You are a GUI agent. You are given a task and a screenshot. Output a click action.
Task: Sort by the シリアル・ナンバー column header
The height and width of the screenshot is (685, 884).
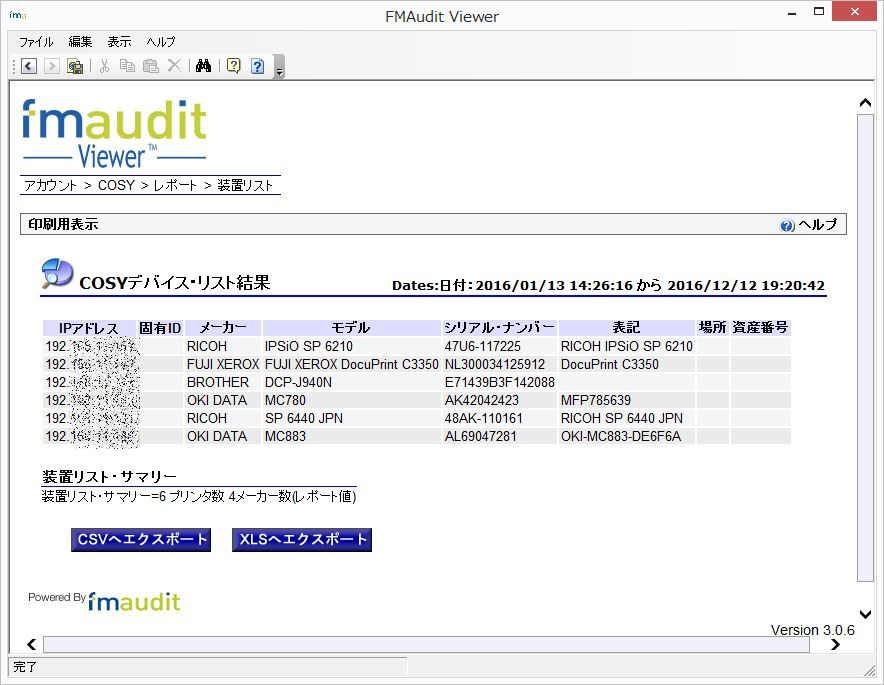[x=500, y=328]
